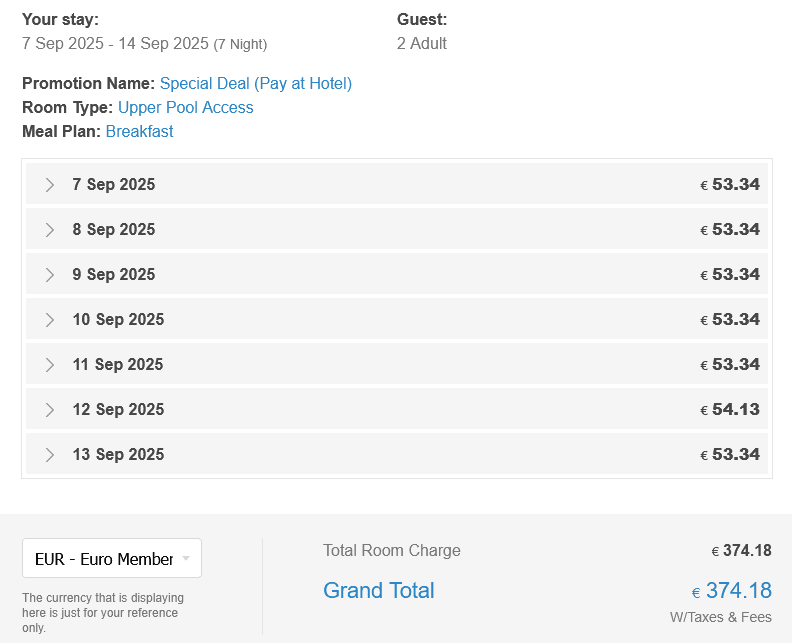The width and height of the screenshot is (792, 643).
Task: Open the Special Deal (Pay at Hotel) link
Action: pyautogui.click(x=255, y=83)
